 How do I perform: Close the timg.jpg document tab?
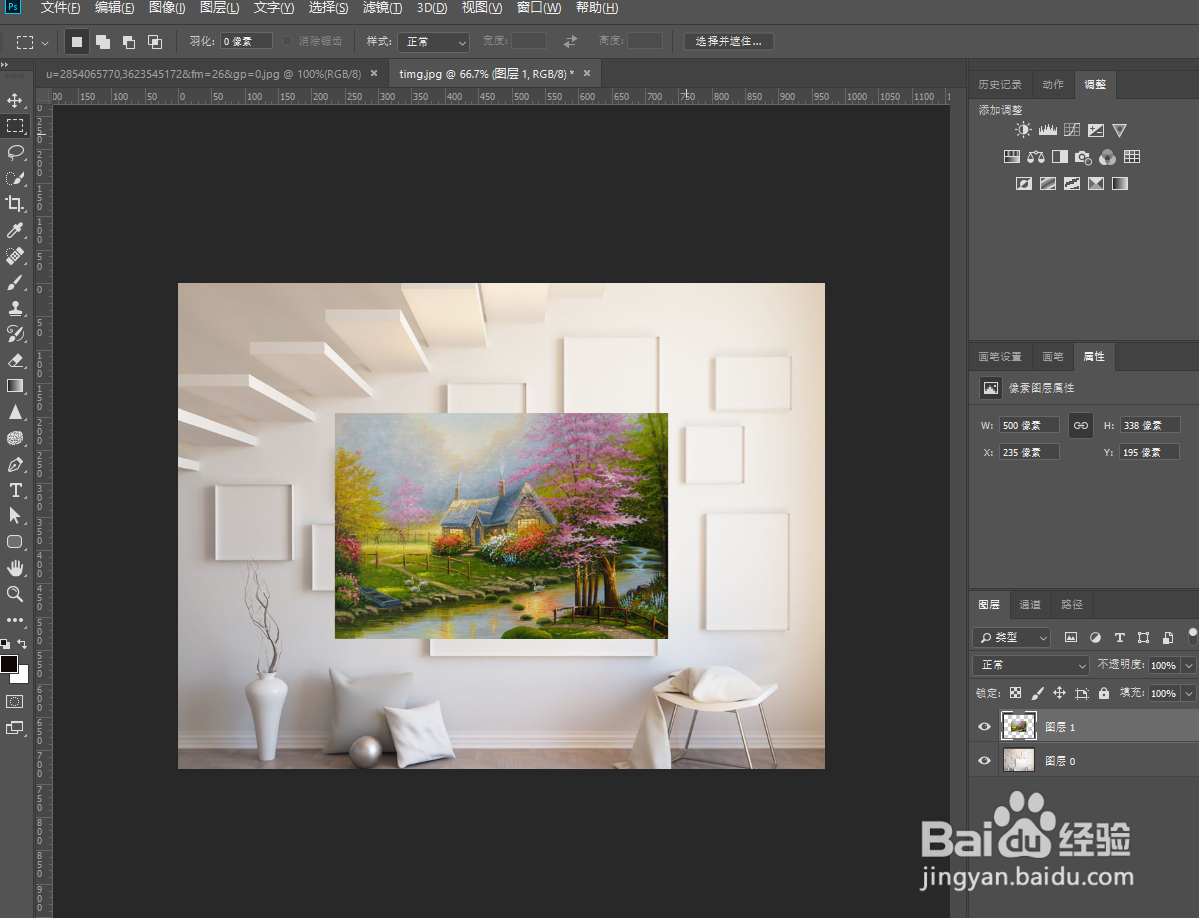(587, 73)
